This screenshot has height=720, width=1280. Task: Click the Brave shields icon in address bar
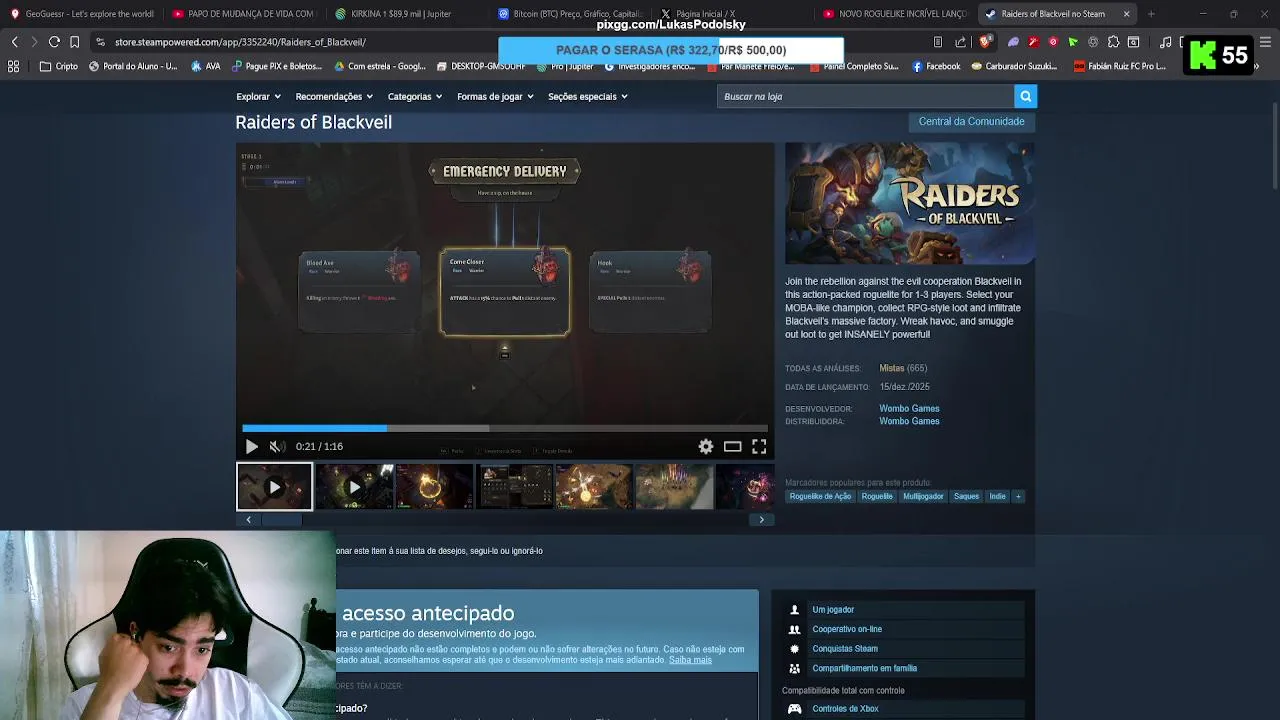985,42
